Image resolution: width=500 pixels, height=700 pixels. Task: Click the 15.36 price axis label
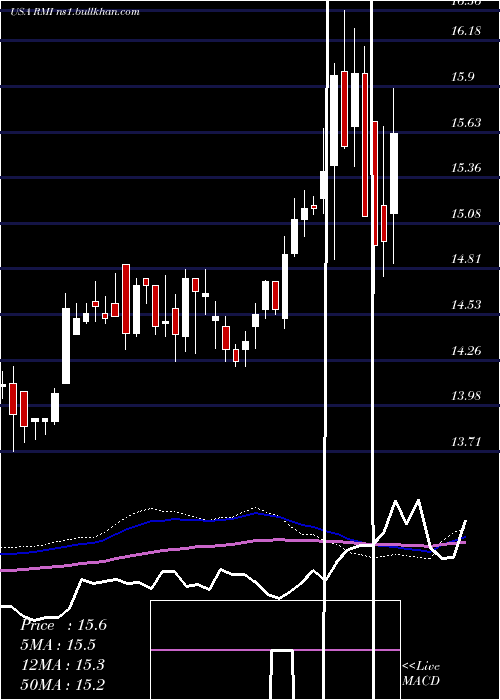coord(466,168)
